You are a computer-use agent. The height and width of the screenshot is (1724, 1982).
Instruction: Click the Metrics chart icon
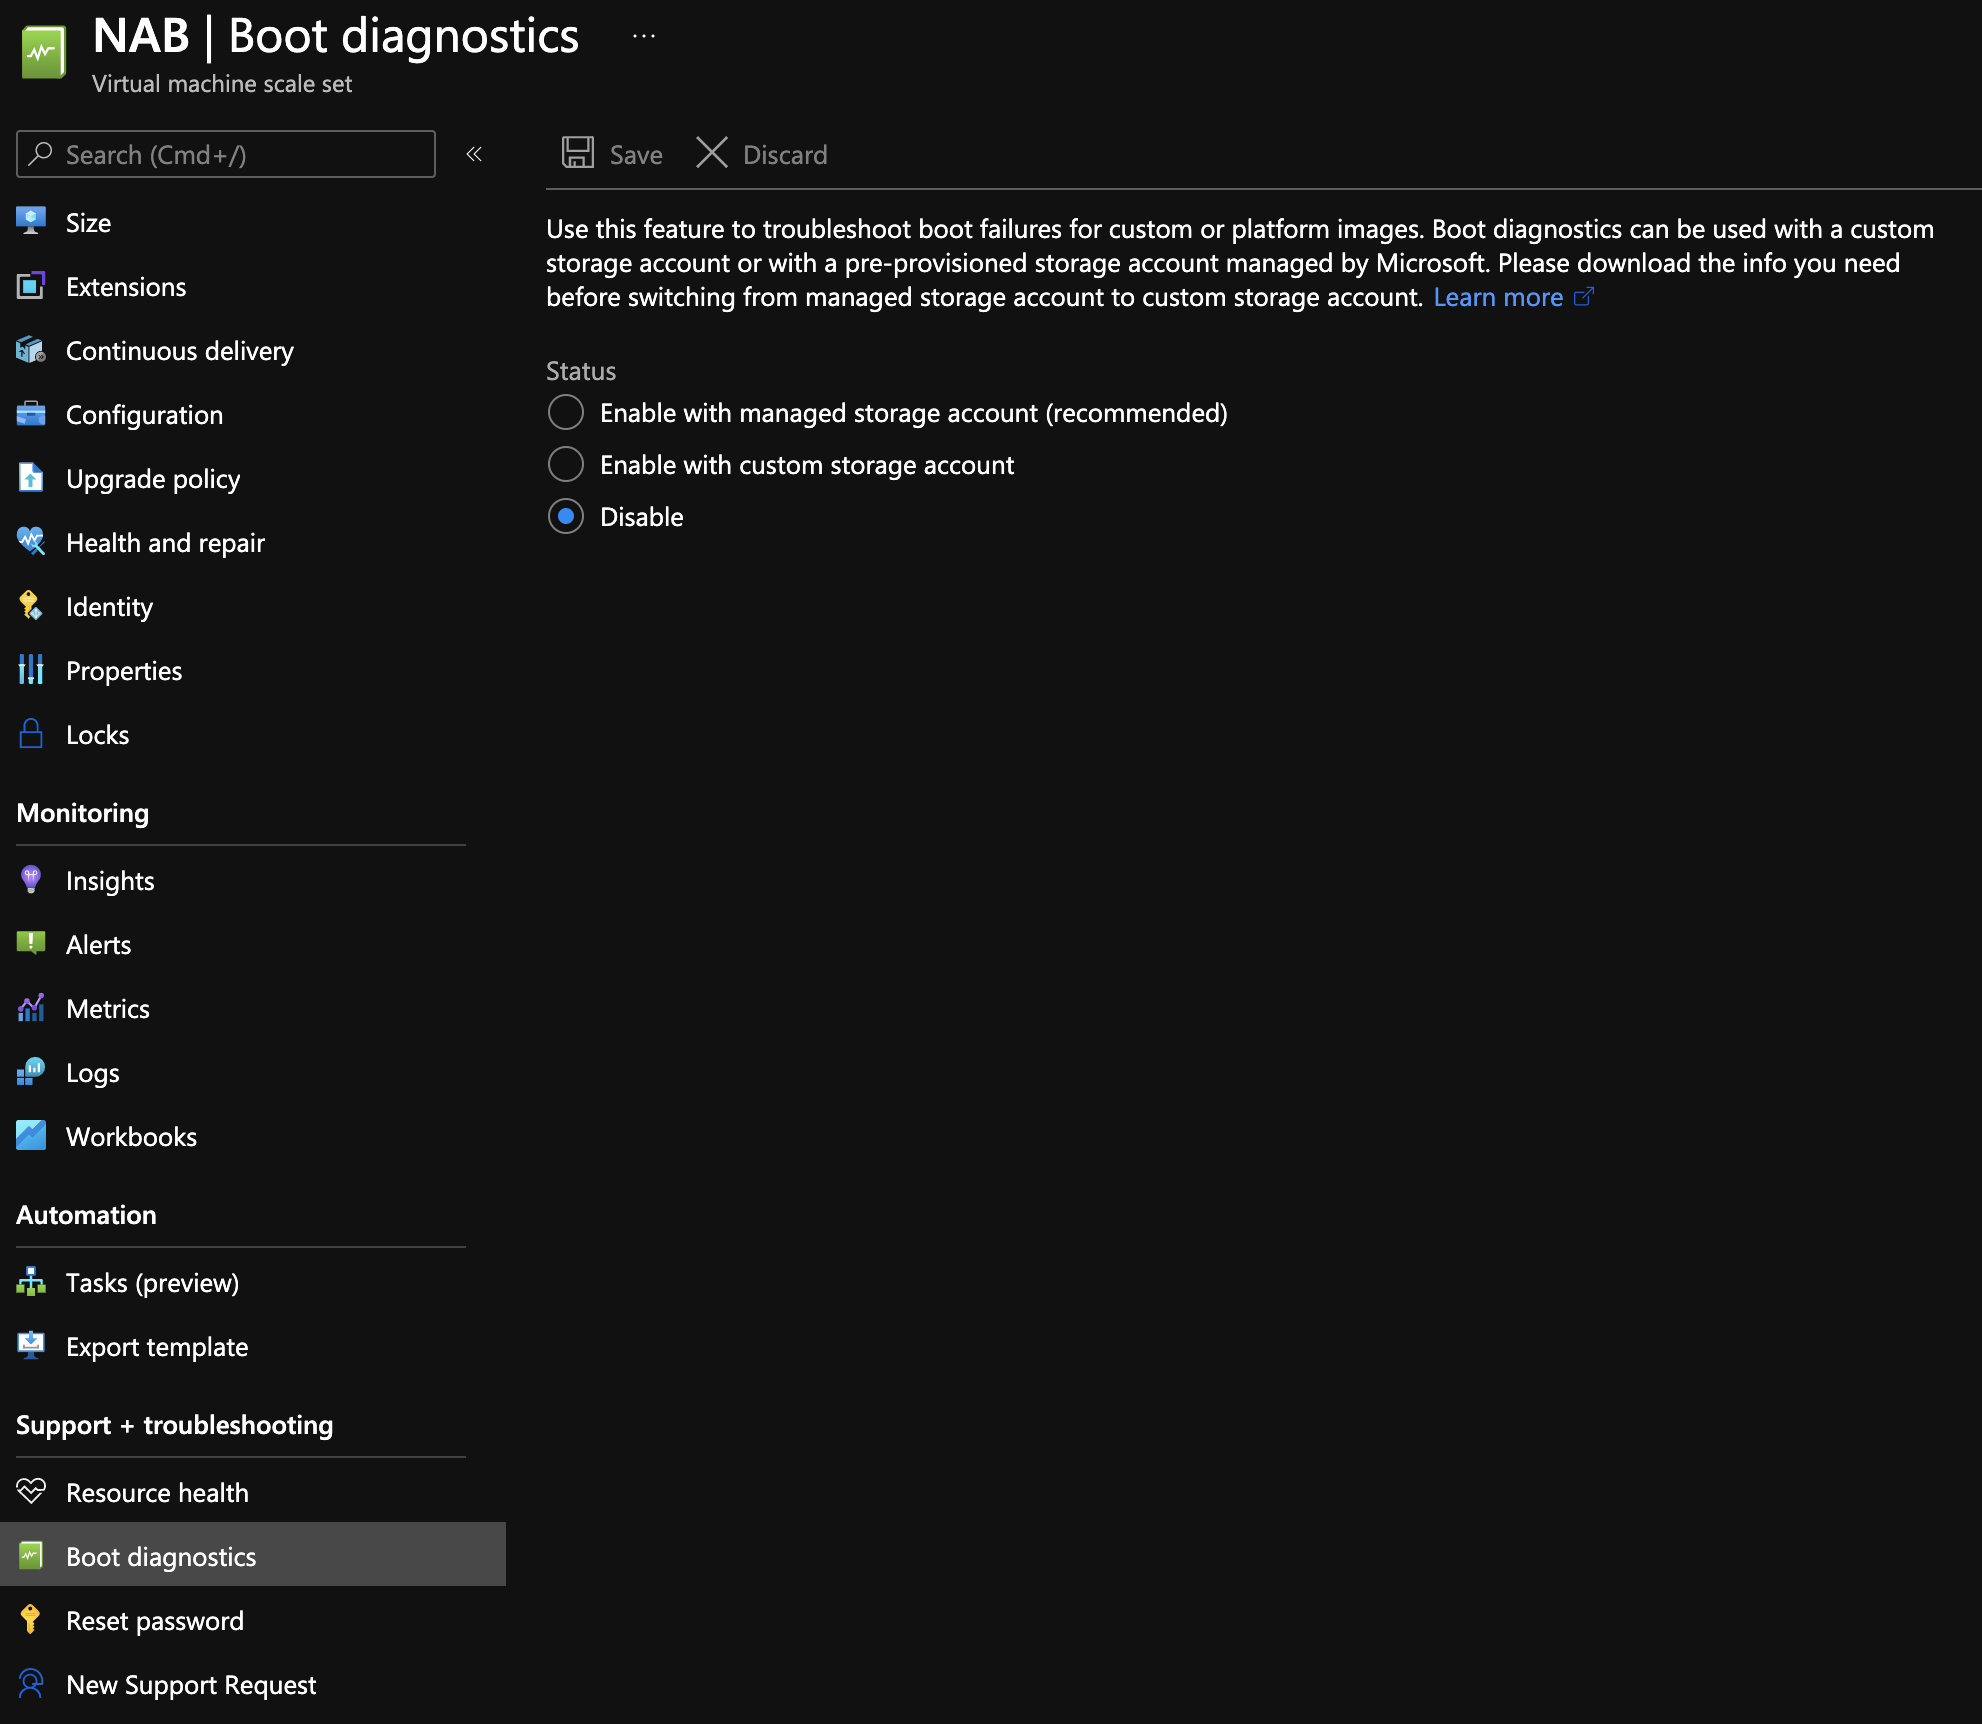[31, 1008]
